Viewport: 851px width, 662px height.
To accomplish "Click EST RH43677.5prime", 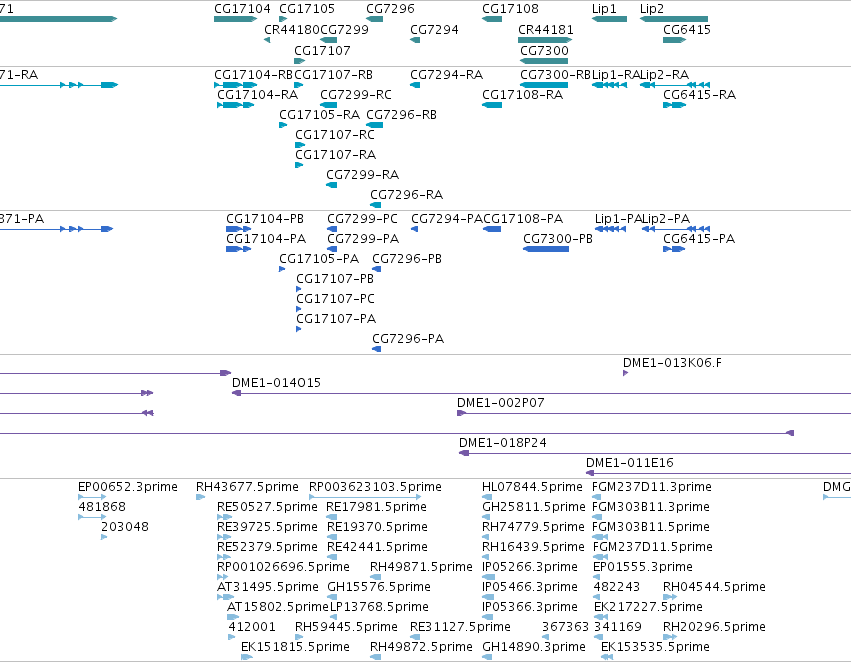I will pyautogui.click(x=200, y=497).
